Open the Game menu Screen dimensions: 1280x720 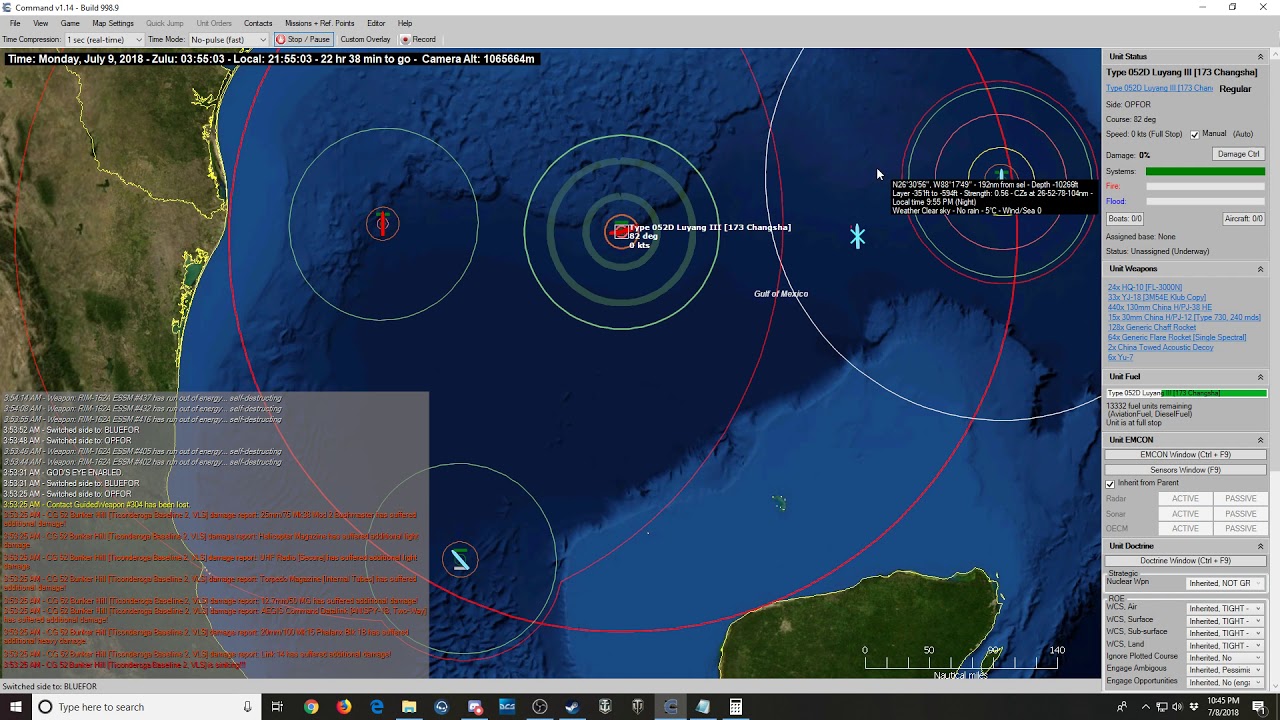click(x=70, y=23)
